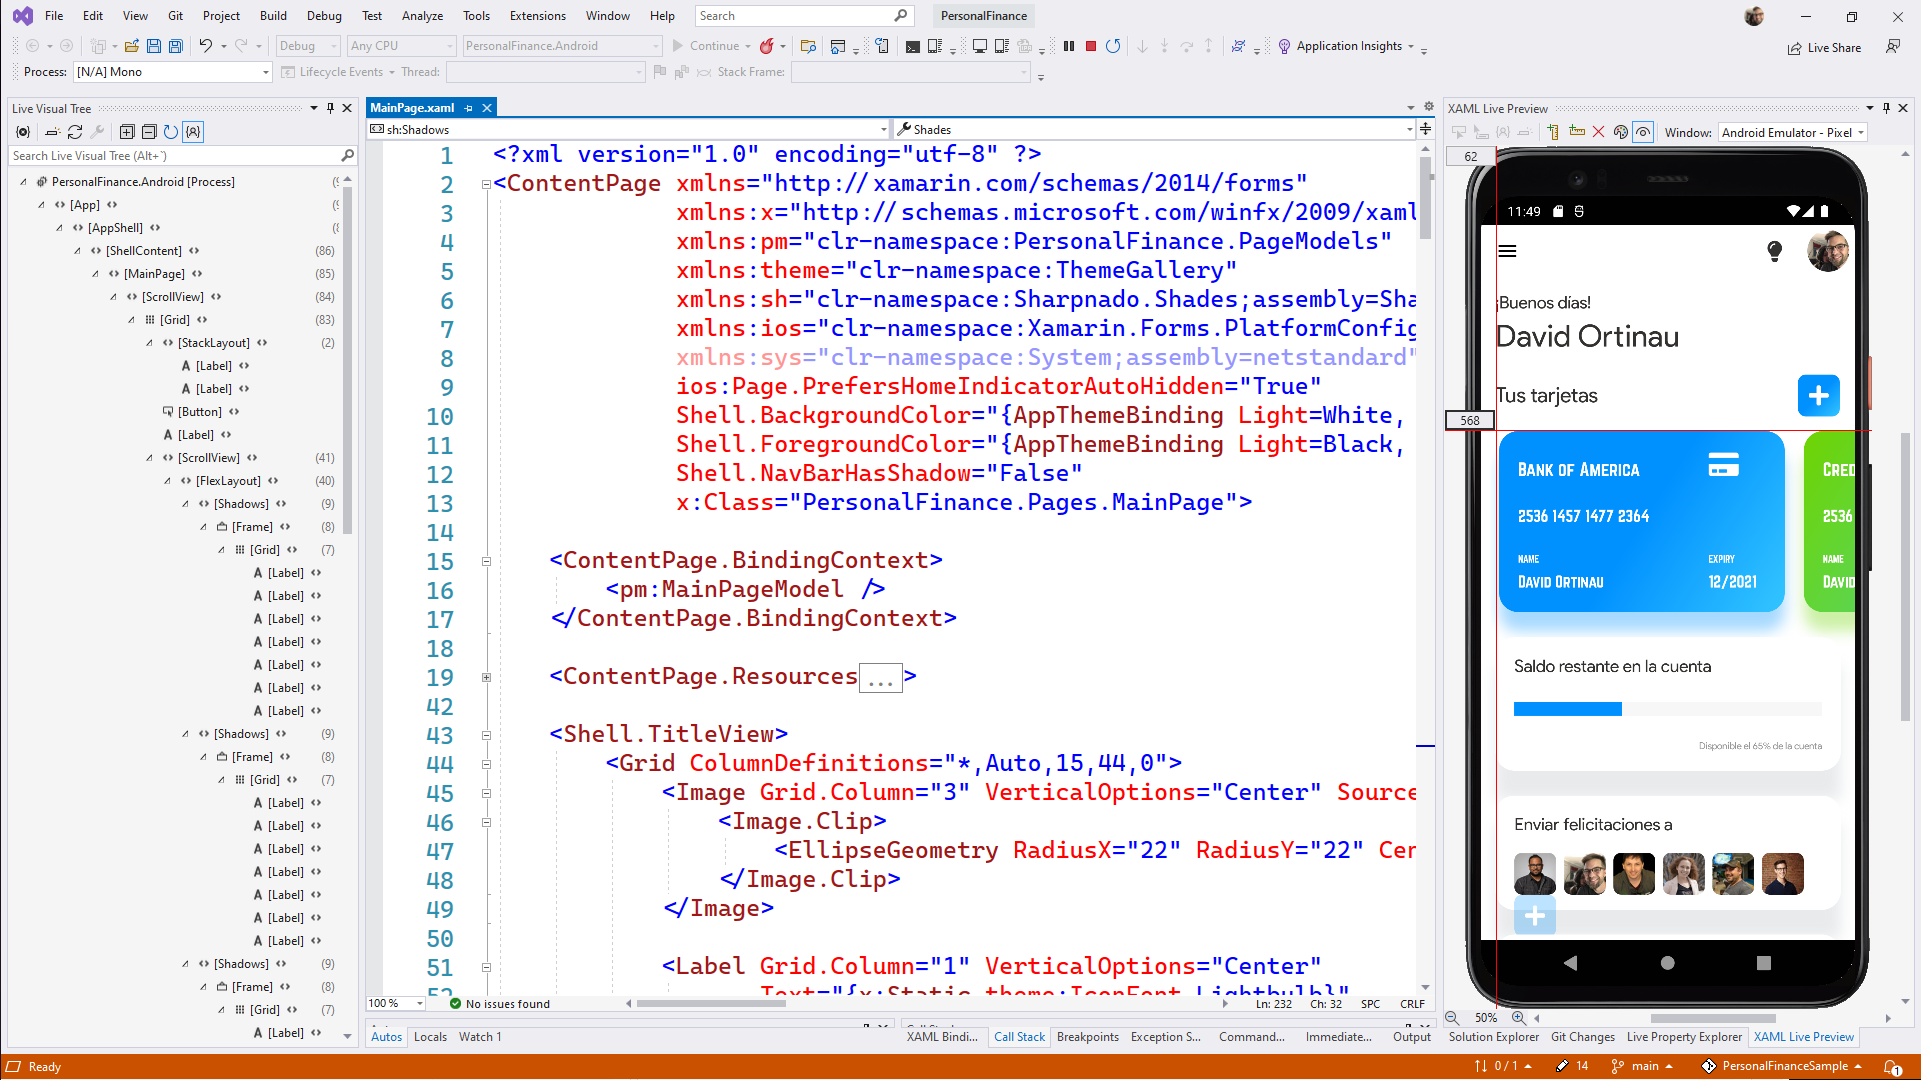The width and height of the screenshot is (1921, 1080).
Task: Click the Application Insights toolbar icon
Action: click(x=1281, y=46)
